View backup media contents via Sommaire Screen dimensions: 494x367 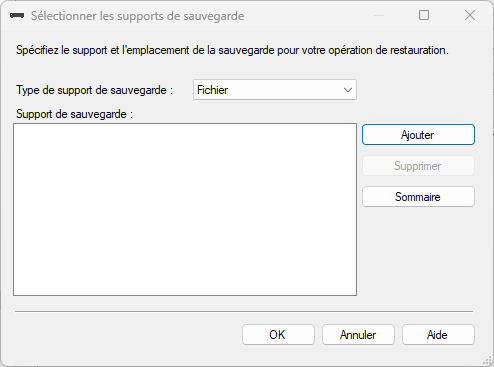click(x=418, y=197)
